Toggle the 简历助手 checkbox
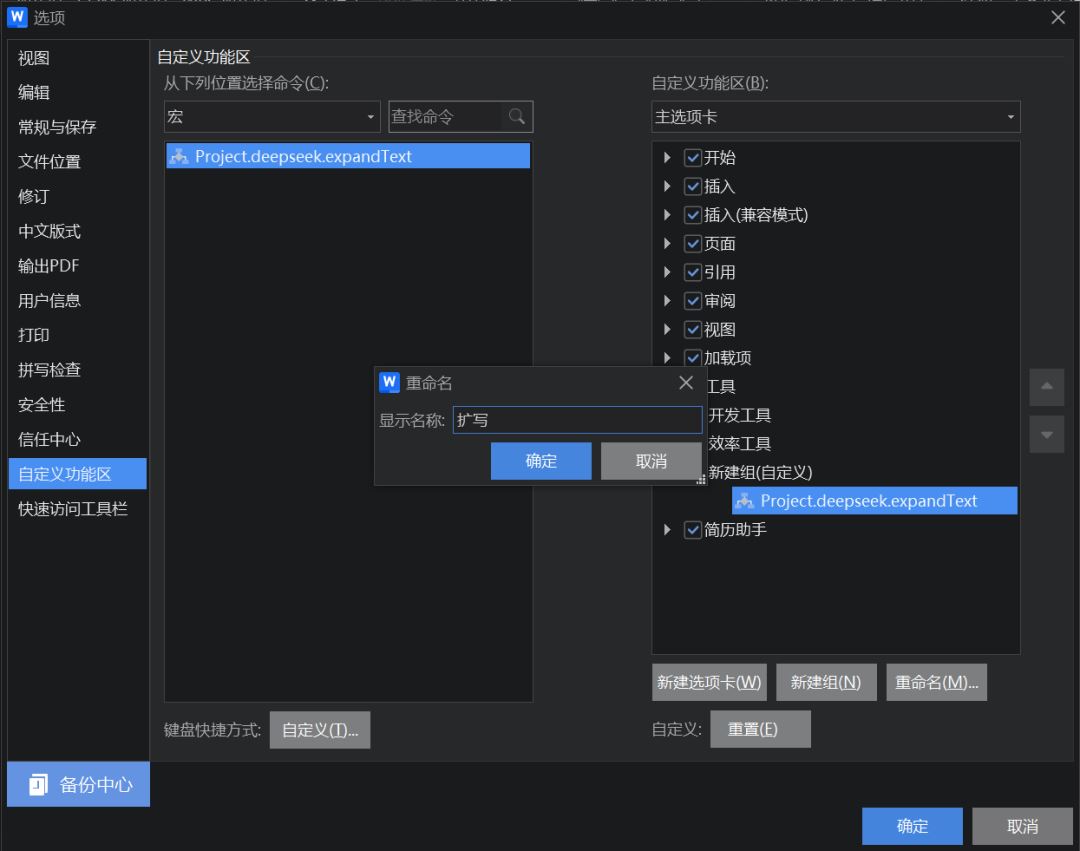The image size is (1080, 851). coord(693,529)
